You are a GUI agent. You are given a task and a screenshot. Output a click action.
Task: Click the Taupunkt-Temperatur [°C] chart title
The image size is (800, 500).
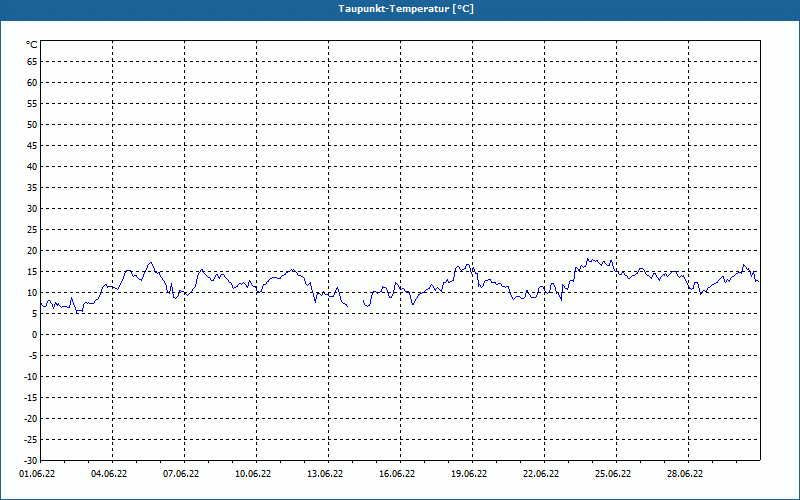406,9
